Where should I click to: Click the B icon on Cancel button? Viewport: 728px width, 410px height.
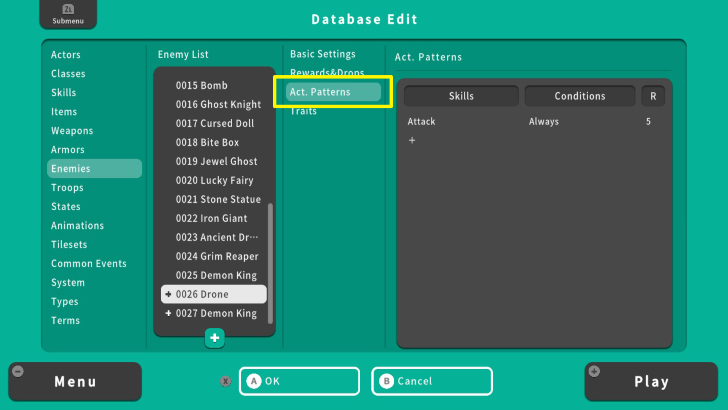coord(386,381)
